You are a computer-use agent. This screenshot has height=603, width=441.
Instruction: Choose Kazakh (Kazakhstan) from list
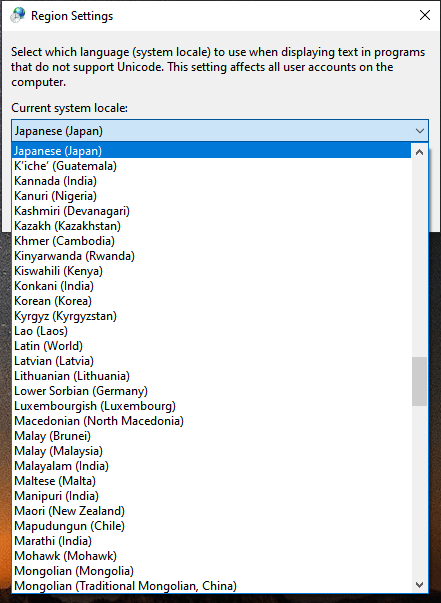tap(211, 226)
